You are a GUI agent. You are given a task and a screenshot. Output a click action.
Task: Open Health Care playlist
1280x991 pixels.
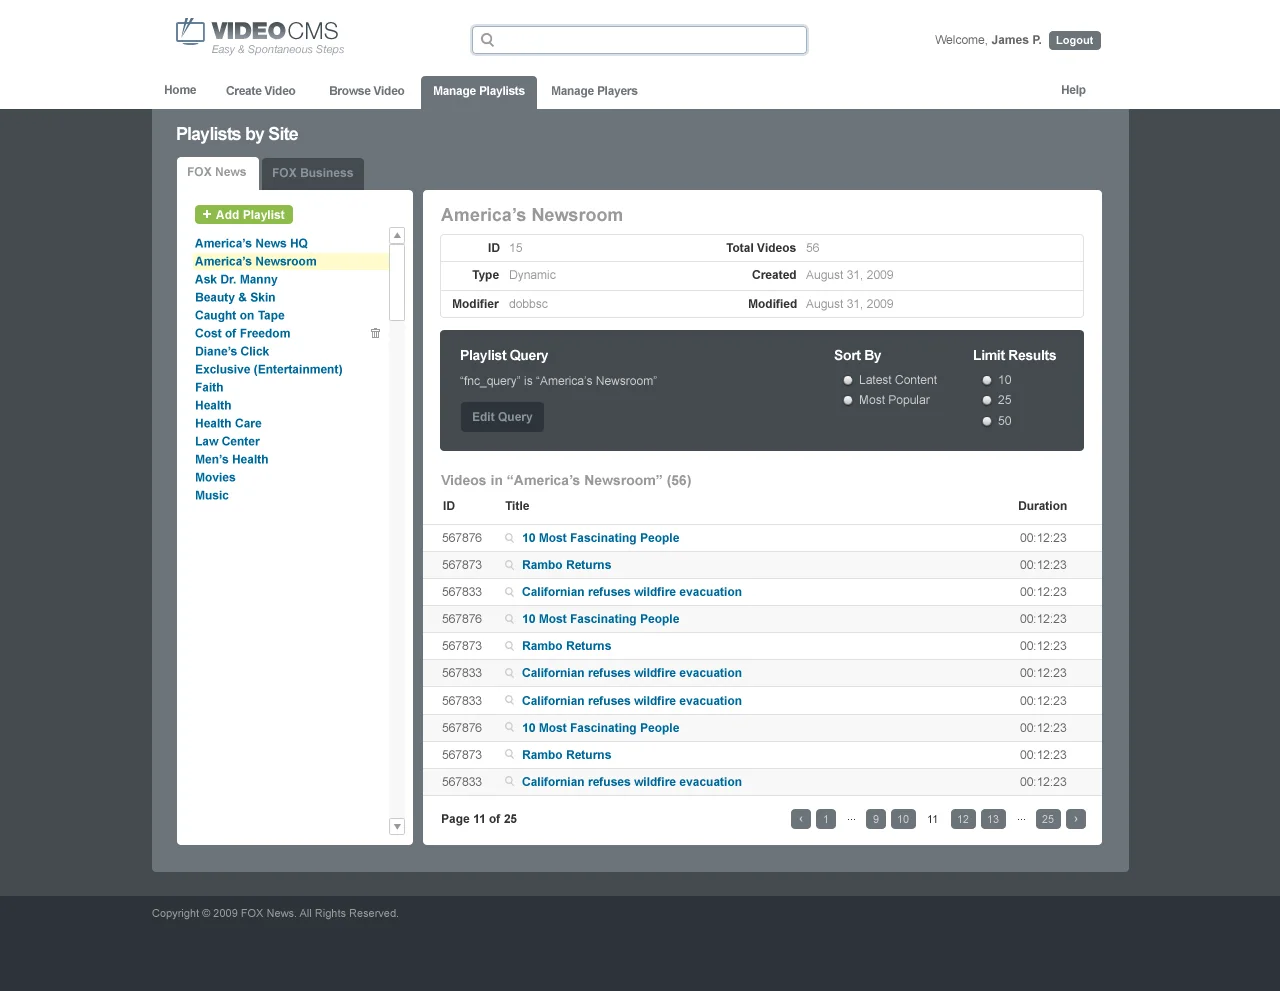click(x=228, y=423)
